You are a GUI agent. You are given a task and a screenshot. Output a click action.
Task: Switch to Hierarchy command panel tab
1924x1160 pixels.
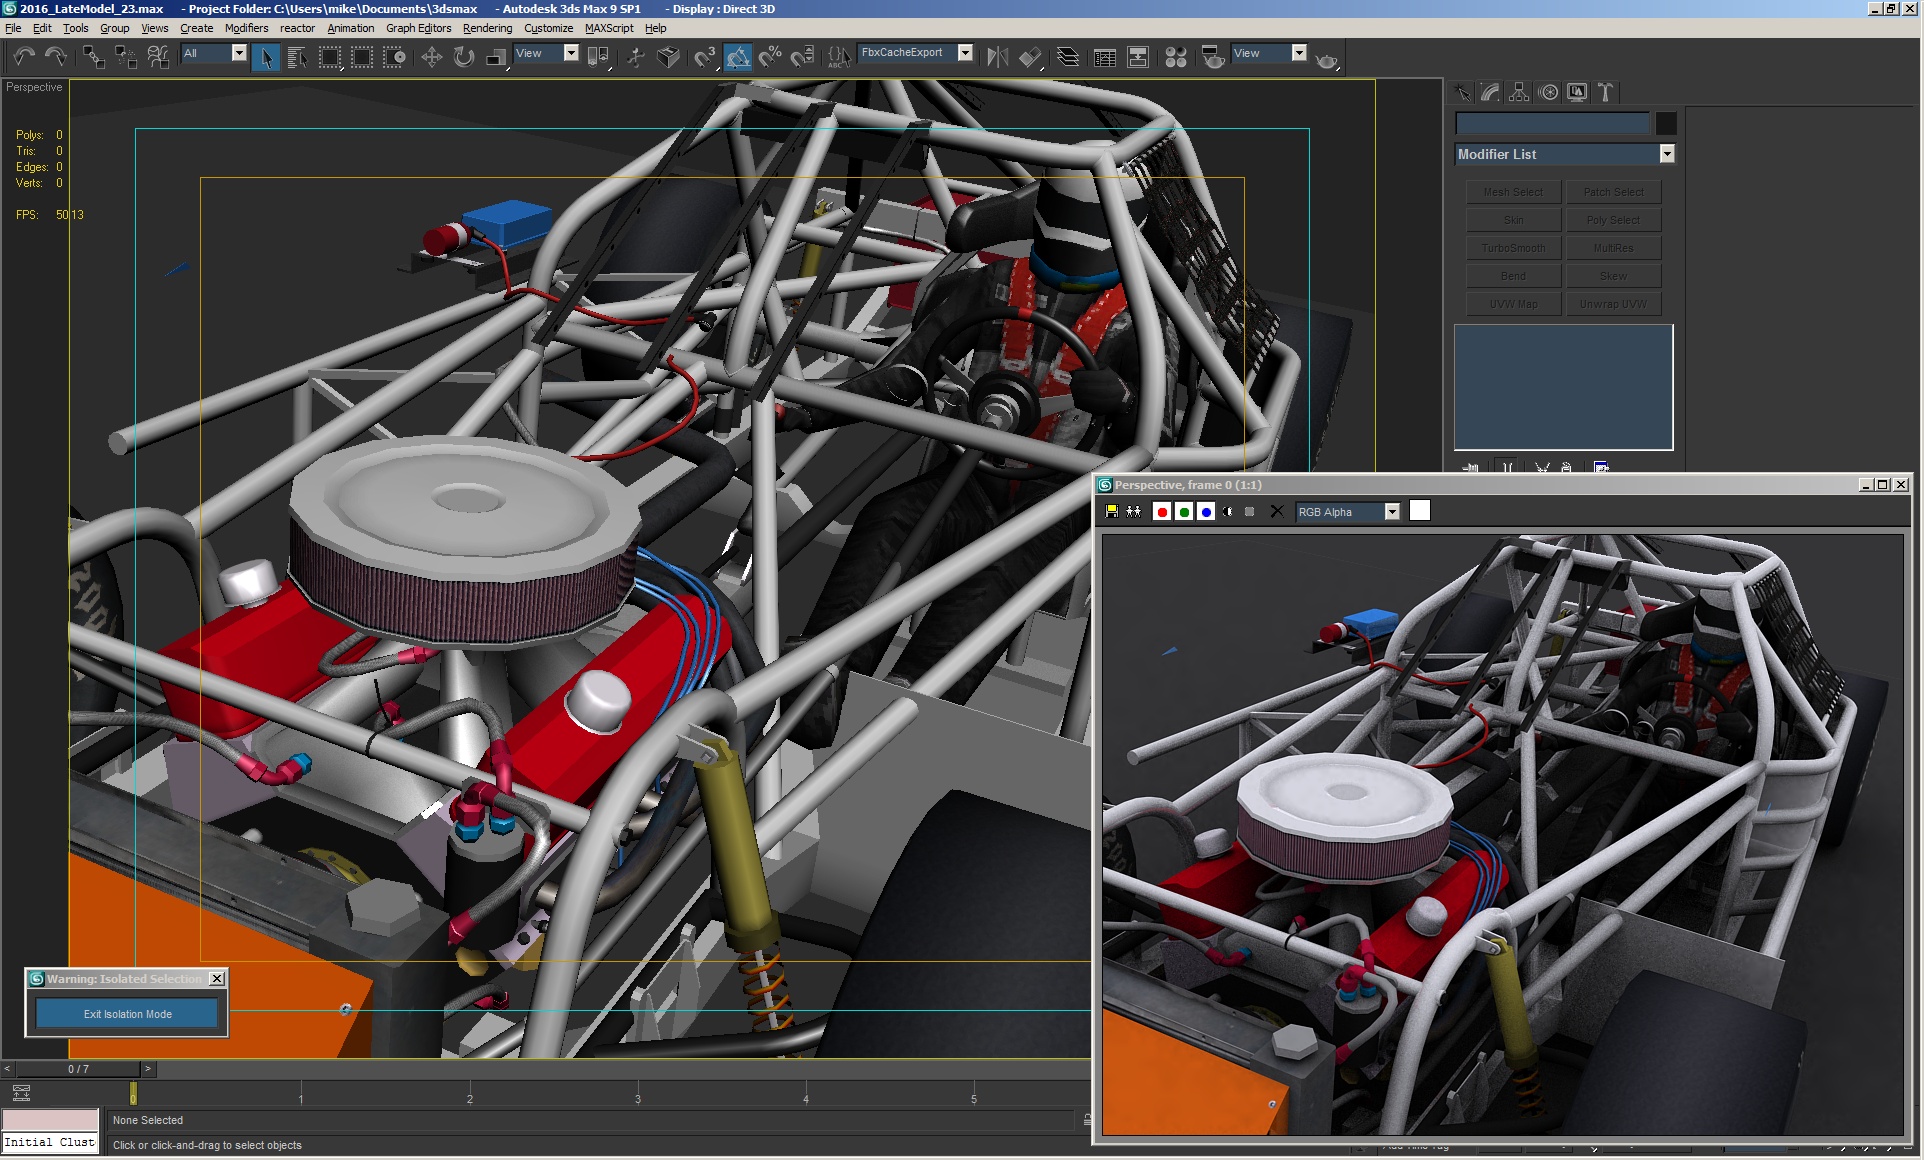click(x=1519, y=92)
